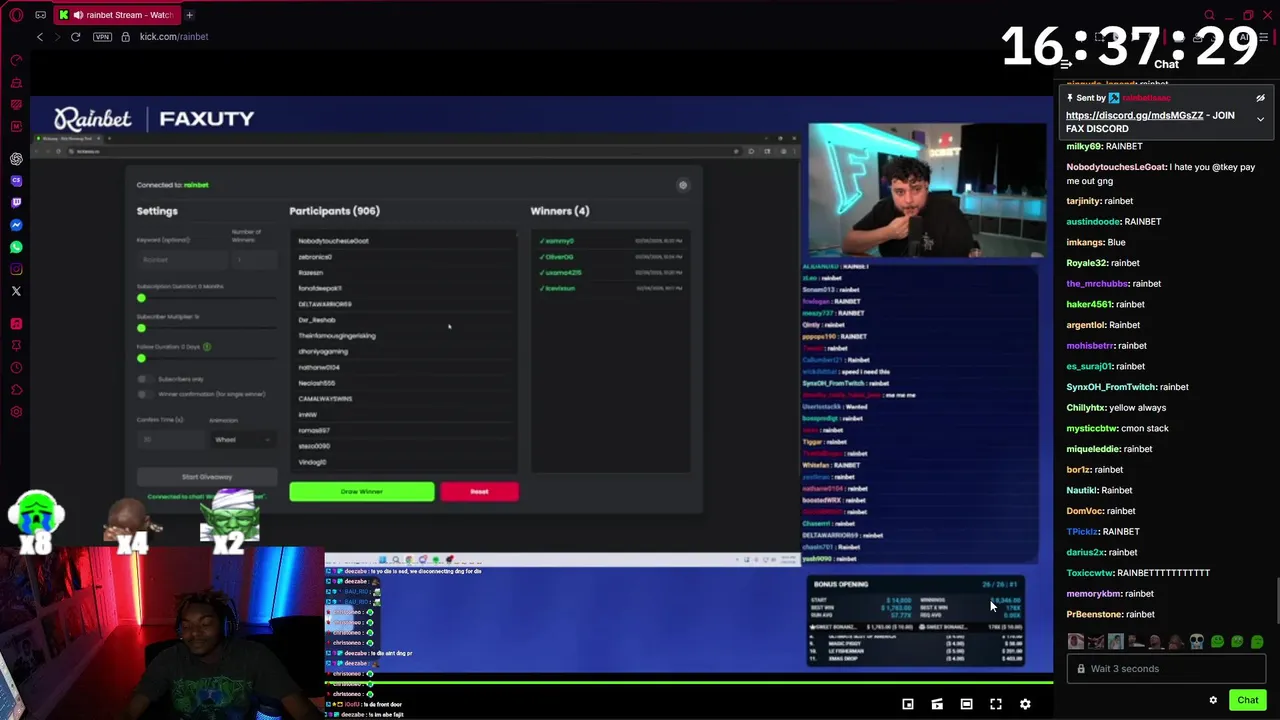Click chat username memorykbm

tap(1094, 594)
